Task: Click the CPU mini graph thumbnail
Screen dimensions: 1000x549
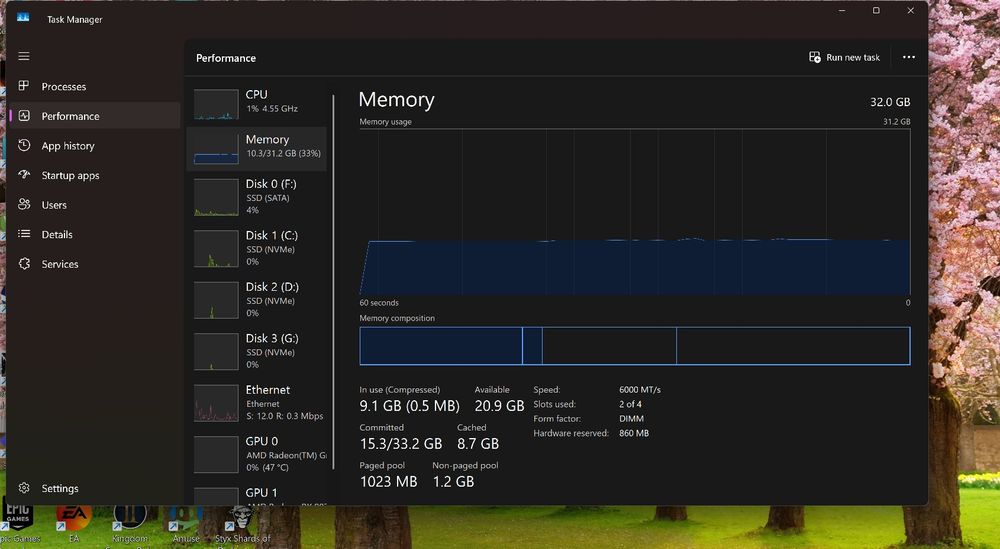Action: point(216,105)
